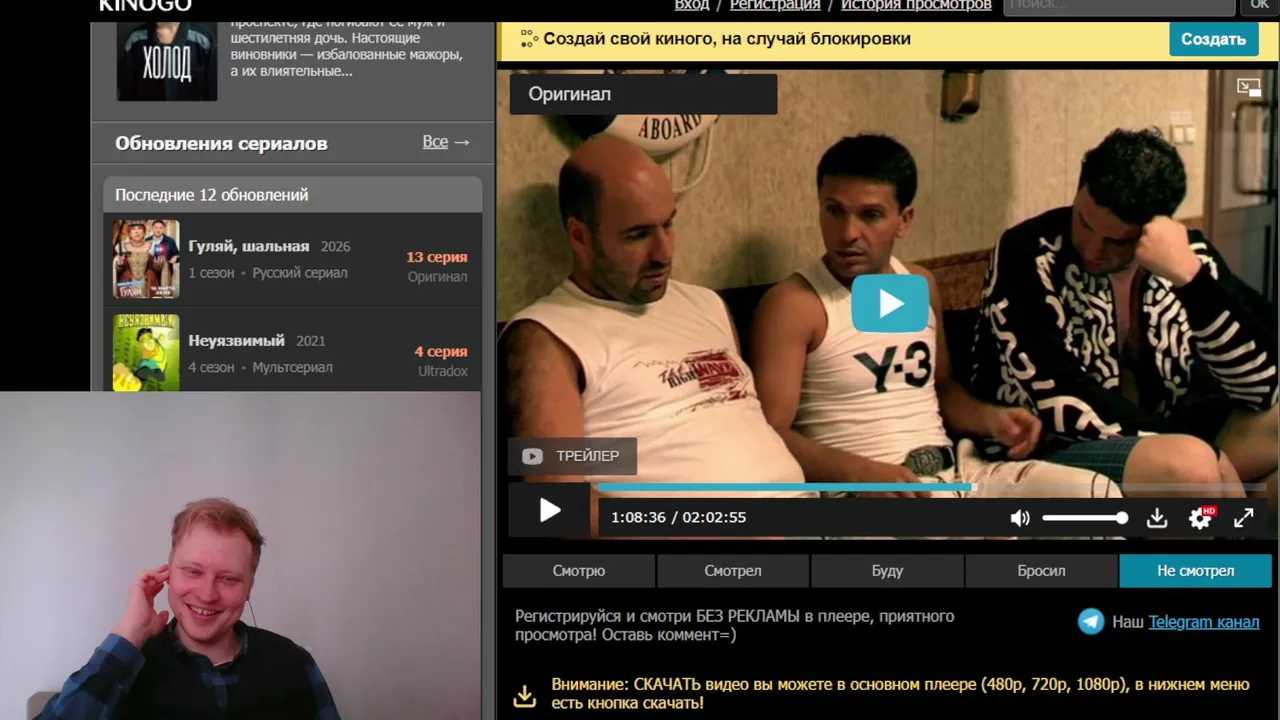Click the Создать button in yellow banner
1280x720 pixels.
(x=1213, y=39)
